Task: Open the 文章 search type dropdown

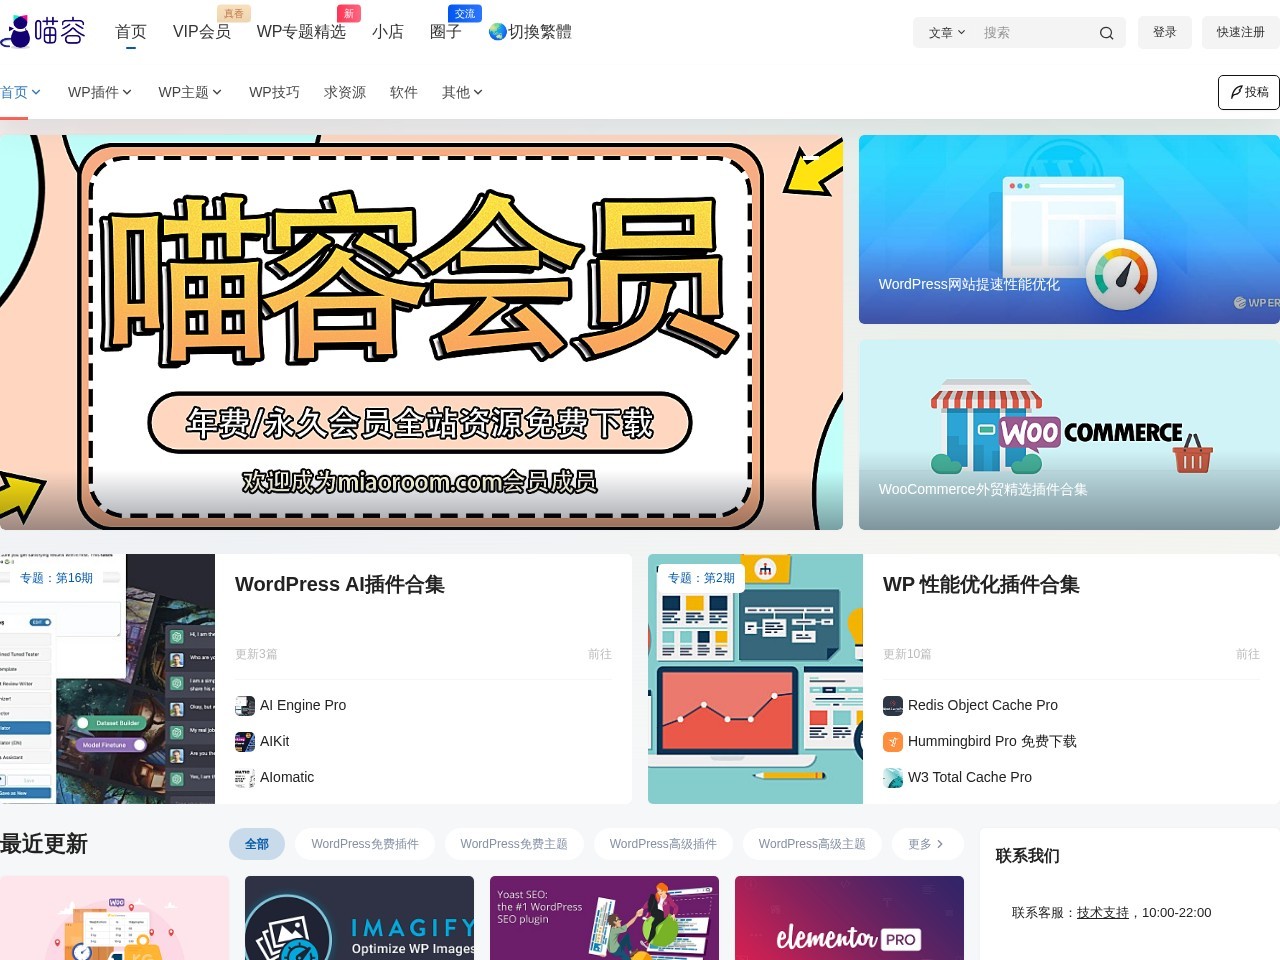Action: coord(947,33)
